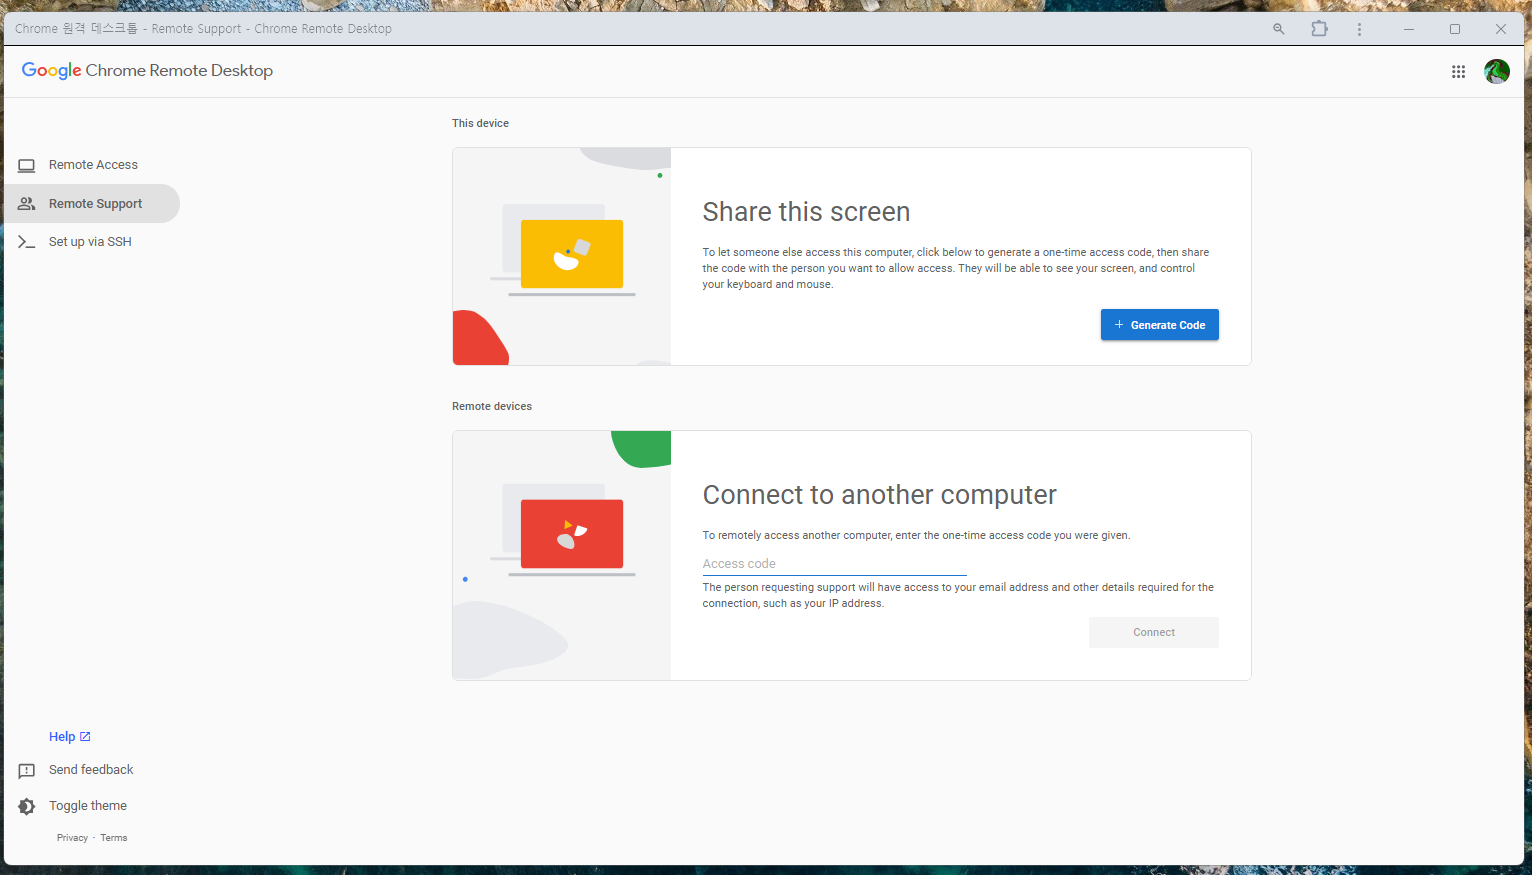1532x875 pixels.
Task: Click the Access code input field
Action: click(834, 564)
